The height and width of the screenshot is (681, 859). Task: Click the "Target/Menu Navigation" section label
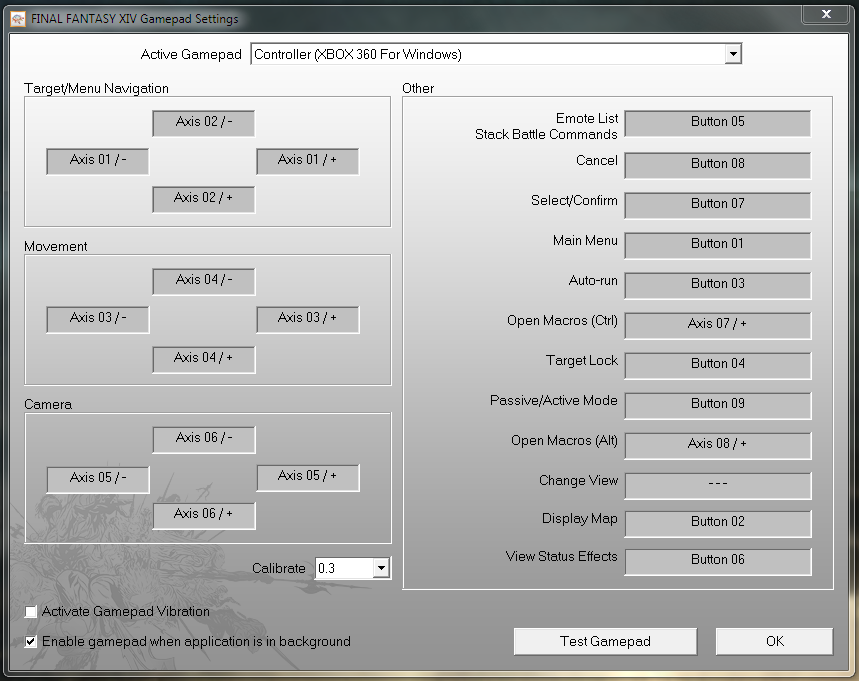tap(96, 88)
